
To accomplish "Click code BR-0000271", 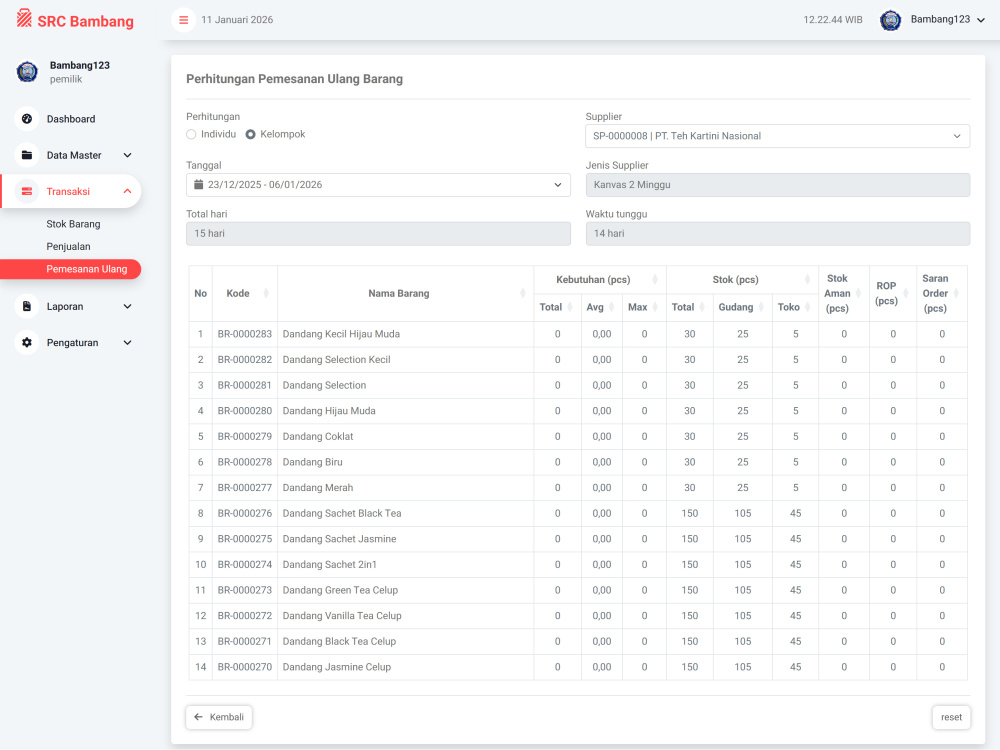I will click(x=245, y=641).
